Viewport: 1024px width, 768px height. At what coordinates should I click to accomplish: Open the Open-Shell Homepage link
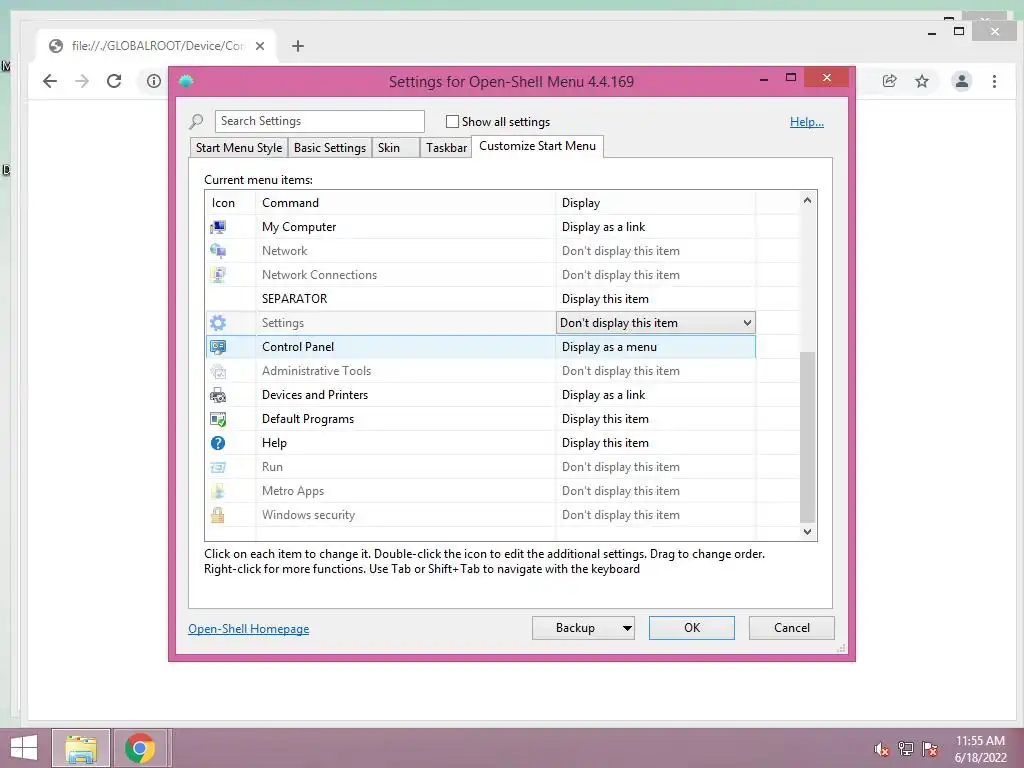[x=249, y=629]
